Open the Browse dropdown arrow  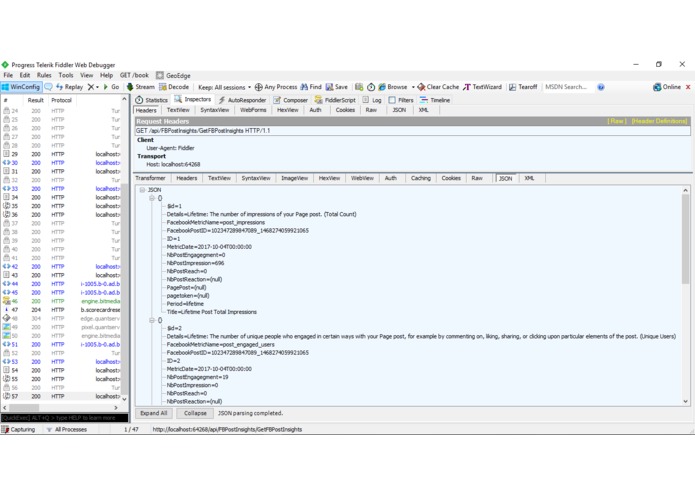(413, 87)
